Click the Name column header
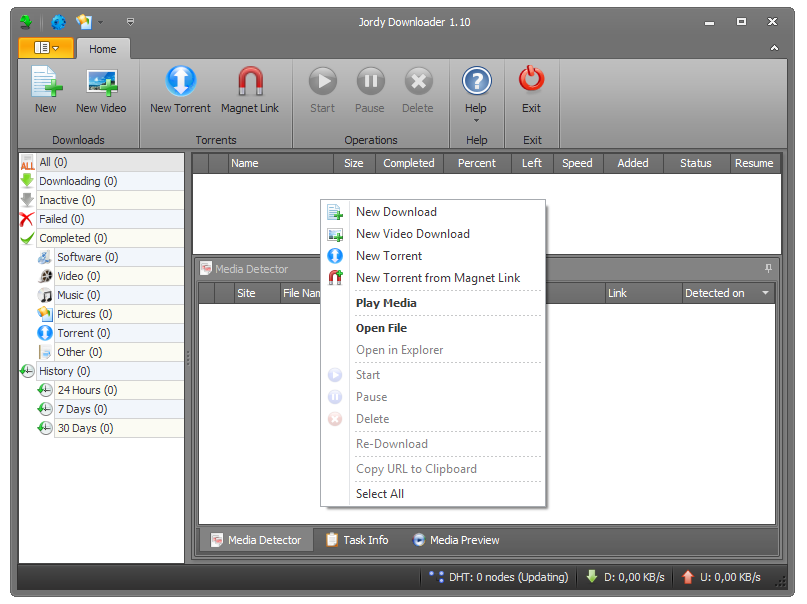Image resolution: width=807 pixels, height=604 pixels. coord(281,163)
